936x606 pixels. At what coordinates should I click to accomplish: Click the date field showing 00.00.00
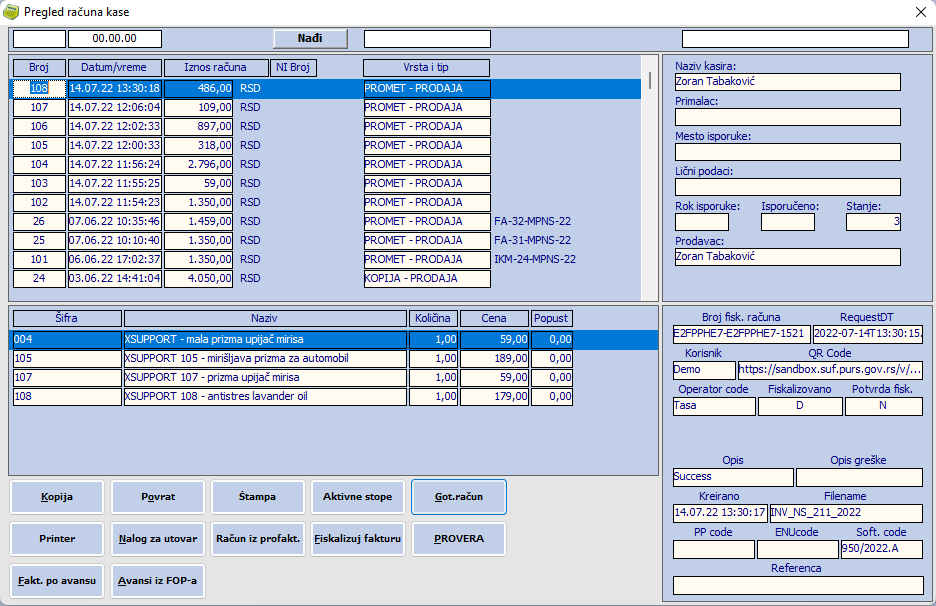point(115,39)
